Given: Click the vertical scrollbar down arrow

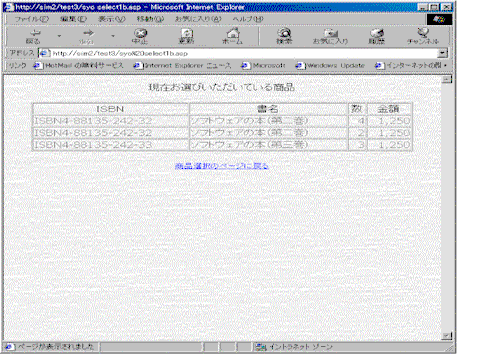Looking at the screenshot, I should click(x=446, y=335).
